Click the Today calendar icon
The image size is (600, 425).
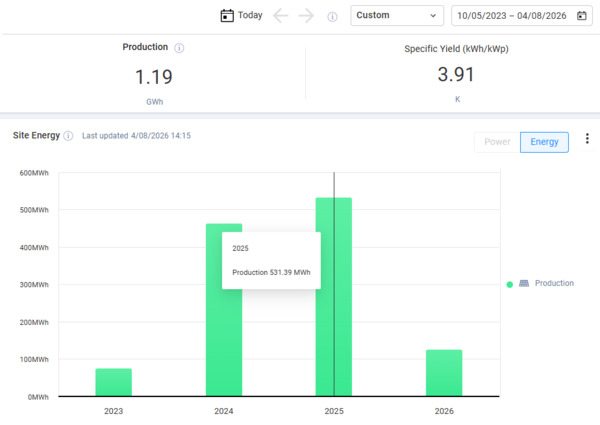[227, 16]
